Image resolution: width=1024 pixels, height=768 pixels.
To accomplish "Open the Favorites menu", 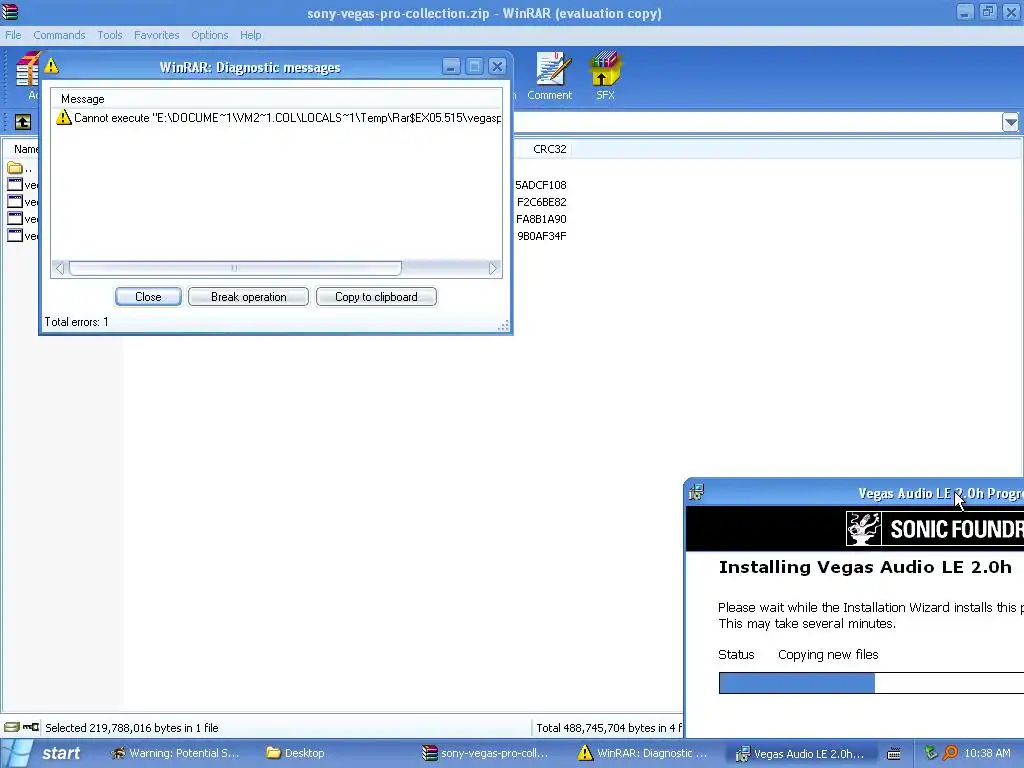I will [x=156, y=35].
